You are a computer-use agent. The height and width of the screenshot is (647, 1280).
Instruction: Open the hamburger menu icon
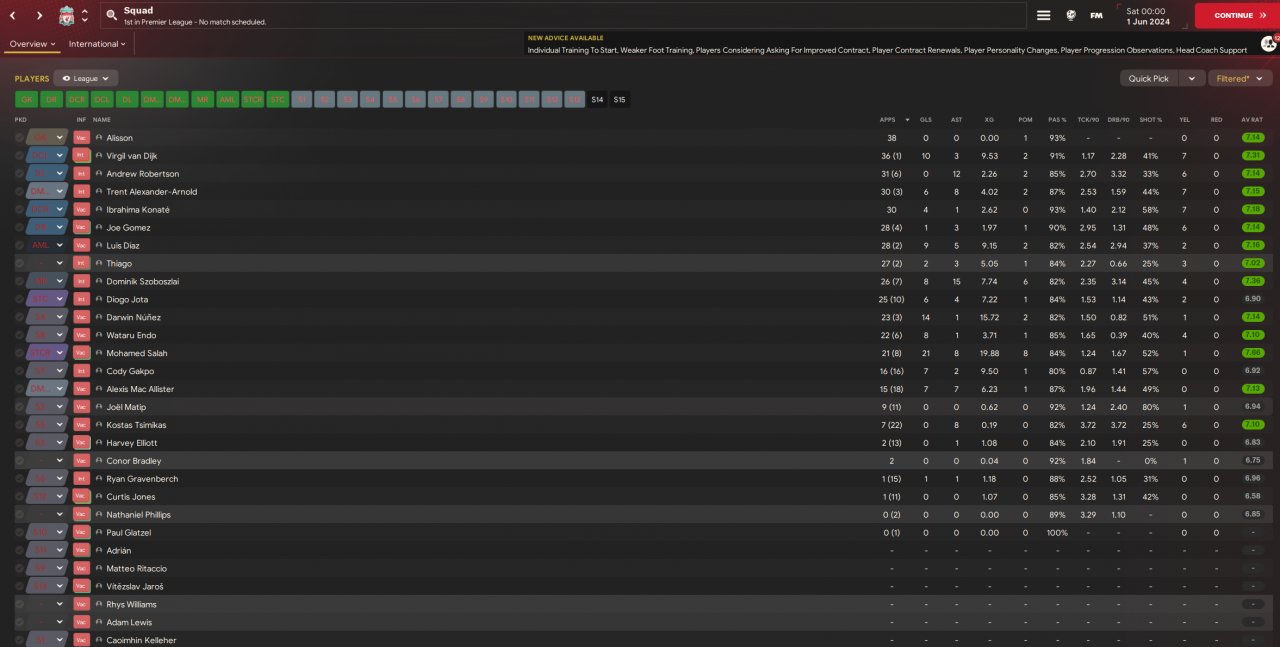[x=1043, y=15]
